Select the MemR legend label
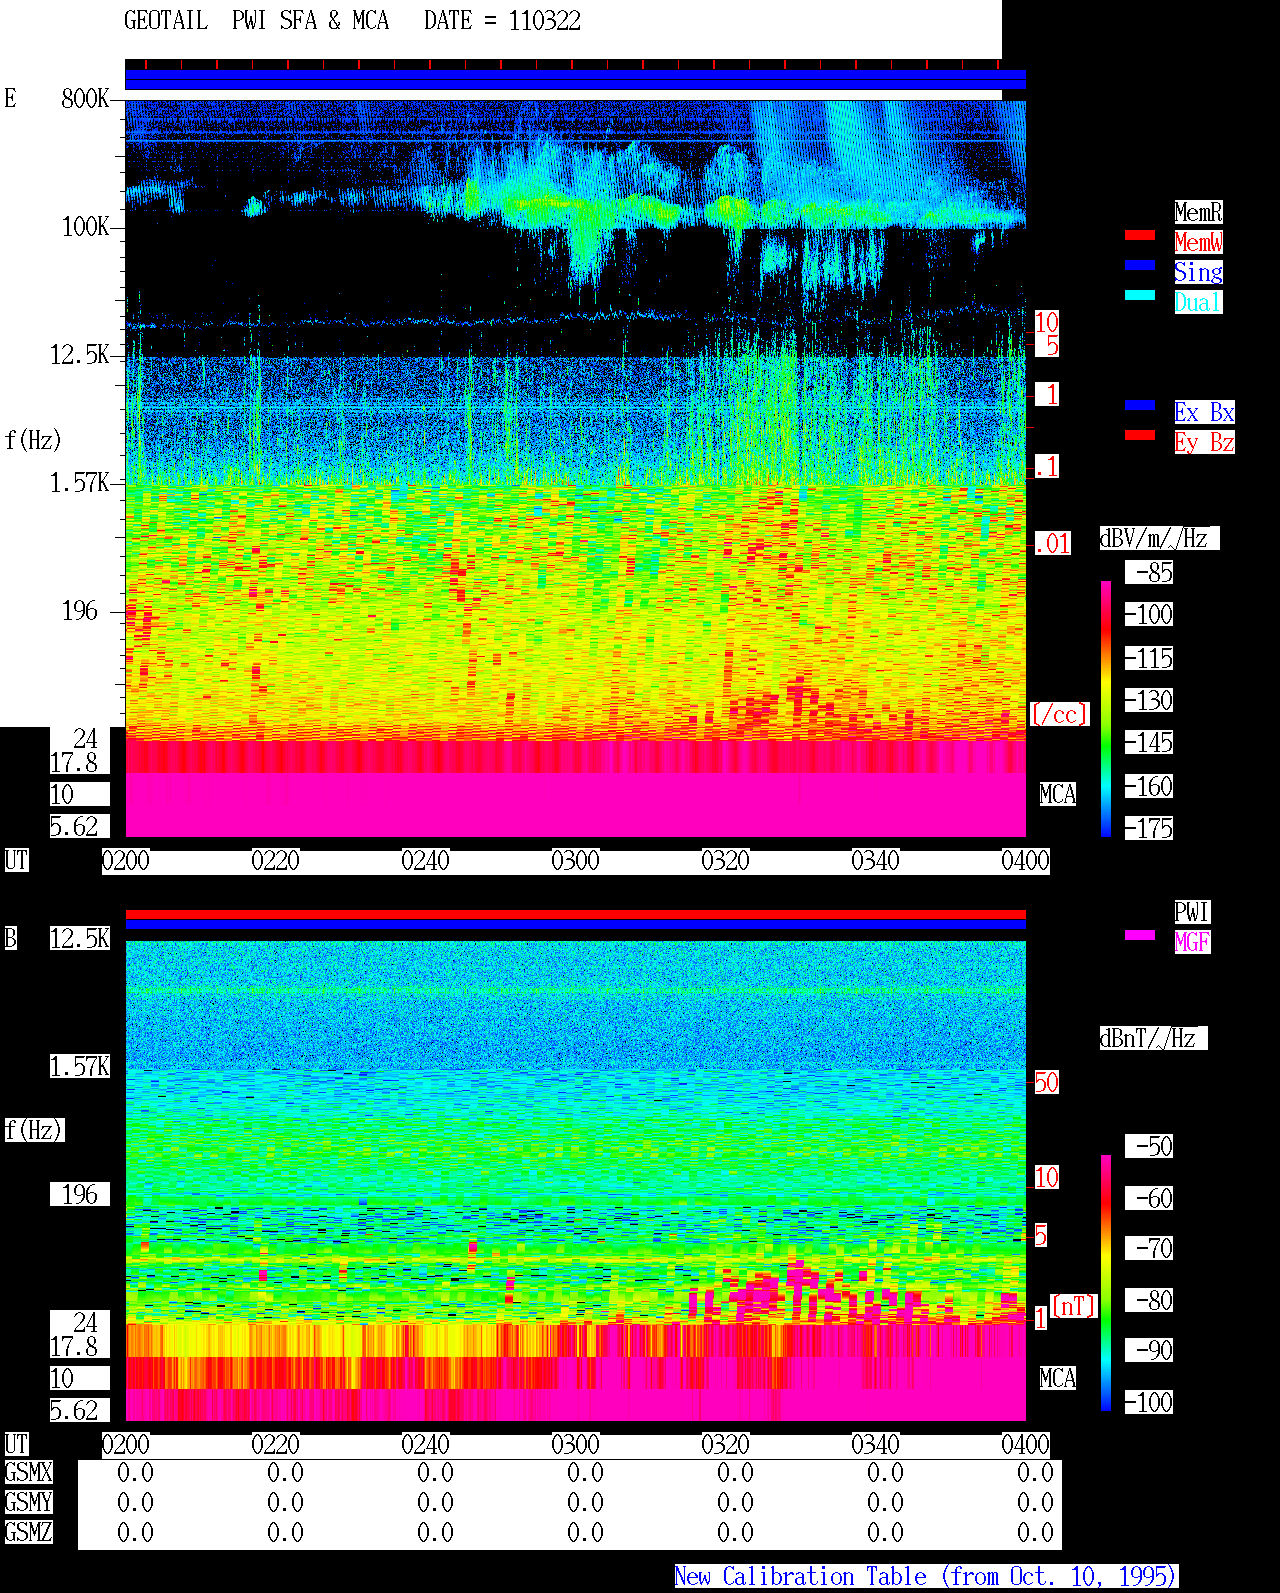The width and height of the screenshot is (1280, 1593). [x=1198, y=212]
